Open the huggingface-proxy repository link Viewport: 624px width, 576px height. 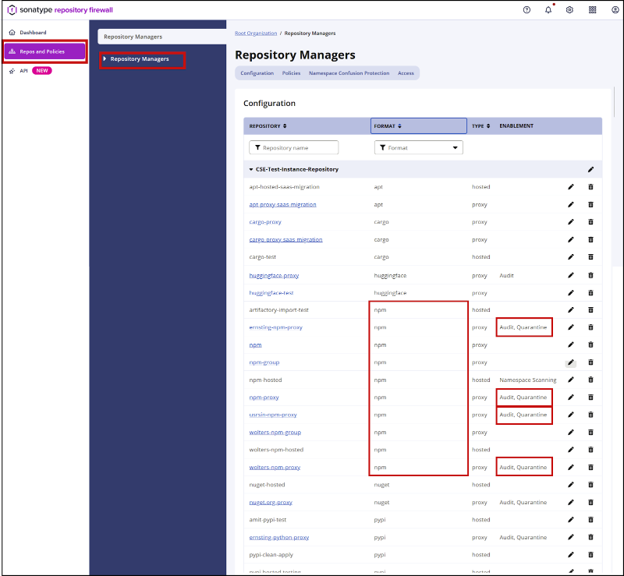(273, 275)
